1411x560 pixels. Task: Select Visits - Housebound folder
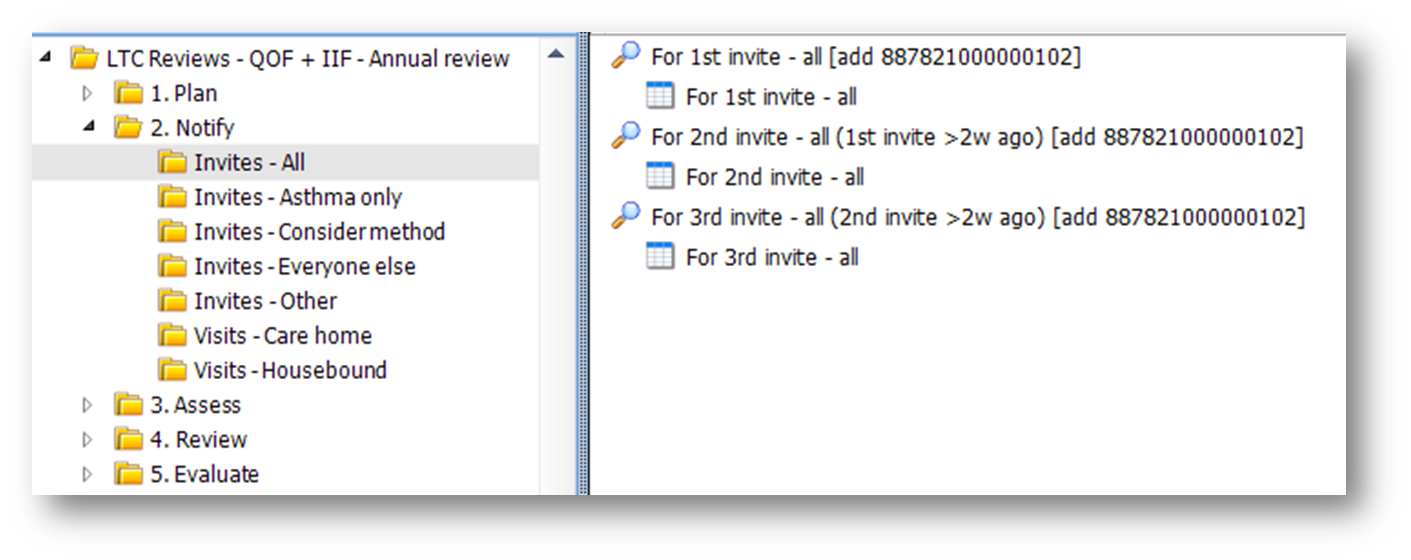tap(290, 370)
